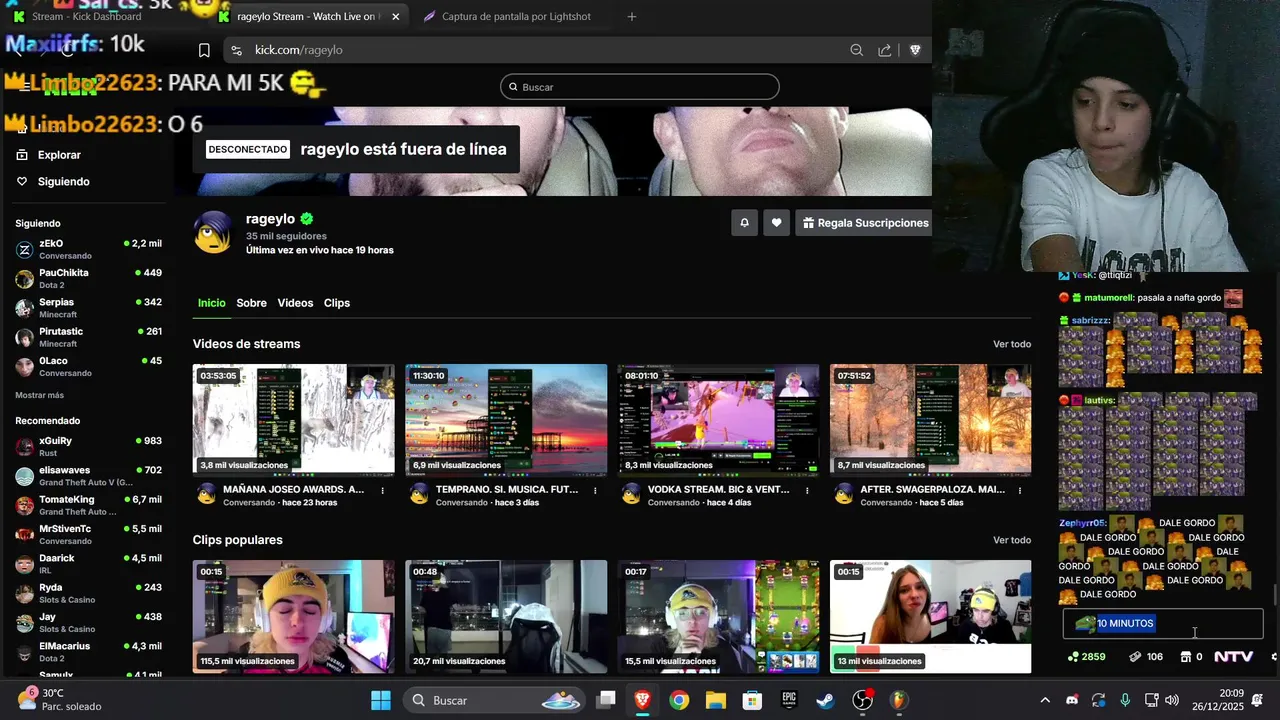Play the clip with 15,5 mil visualizaciones

pyautogui.click(x=718, y=616)
